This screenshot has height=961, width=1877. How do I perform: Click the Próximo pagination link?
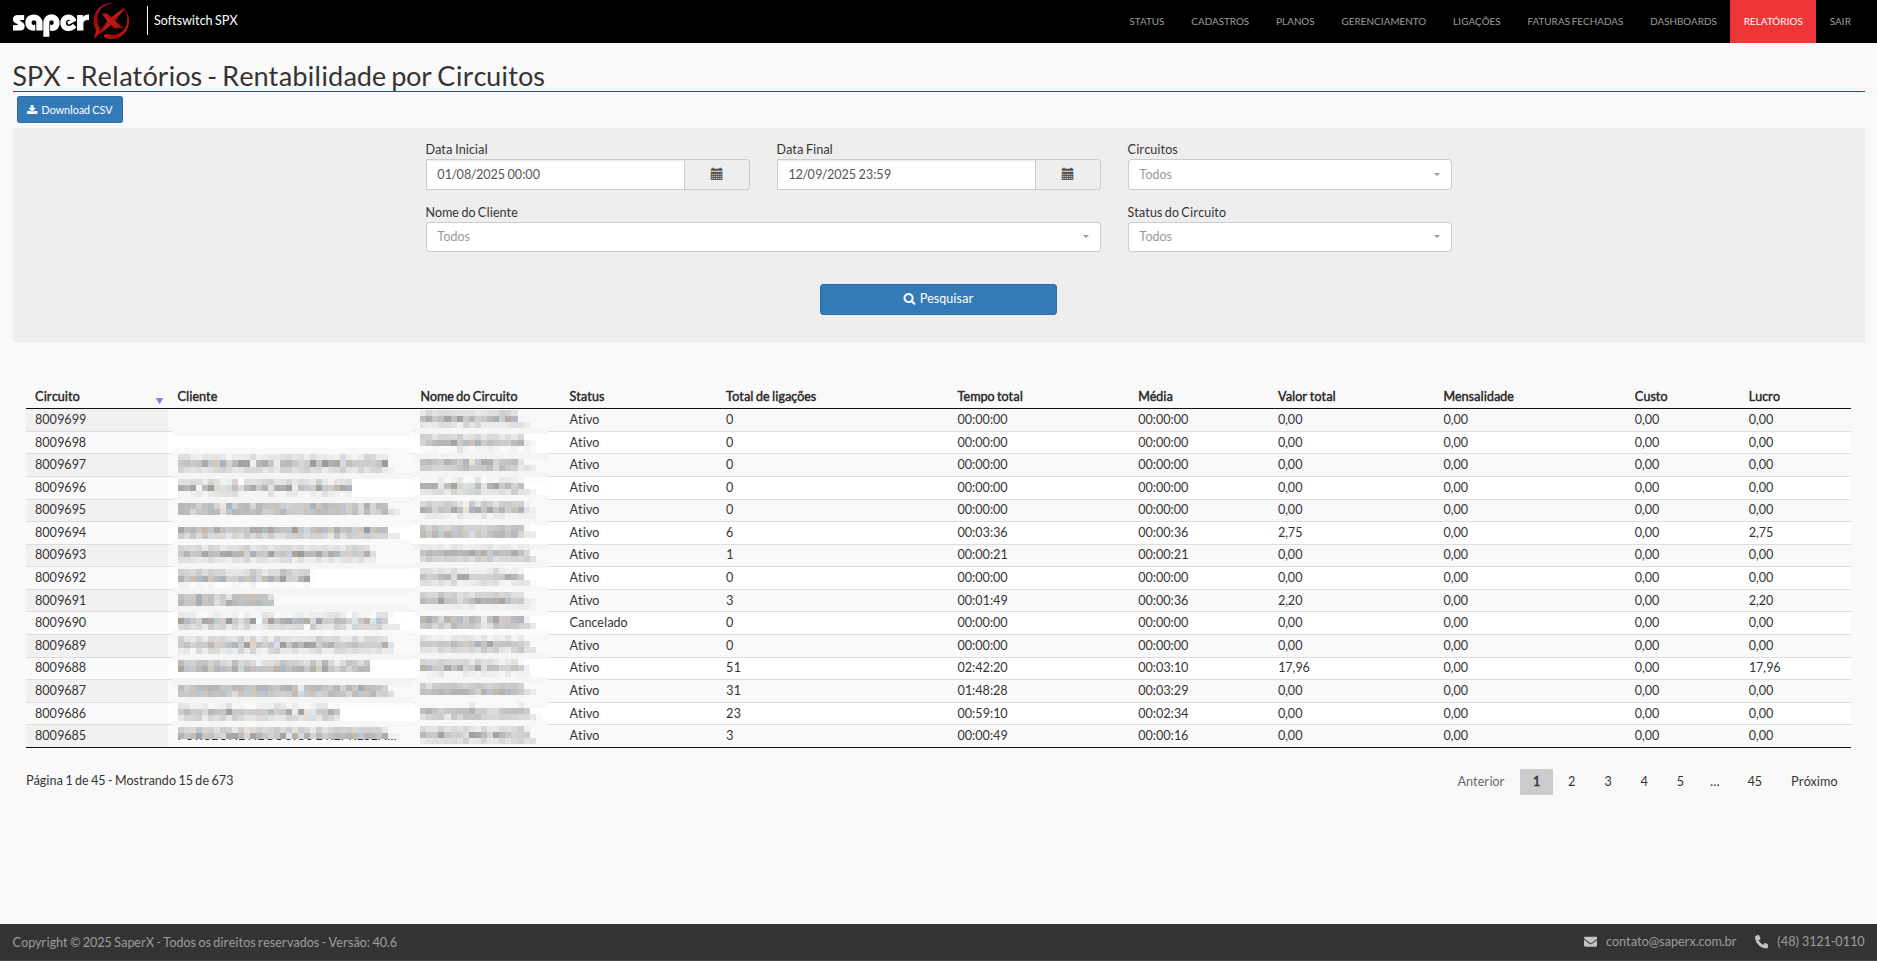click(1814, 781)
